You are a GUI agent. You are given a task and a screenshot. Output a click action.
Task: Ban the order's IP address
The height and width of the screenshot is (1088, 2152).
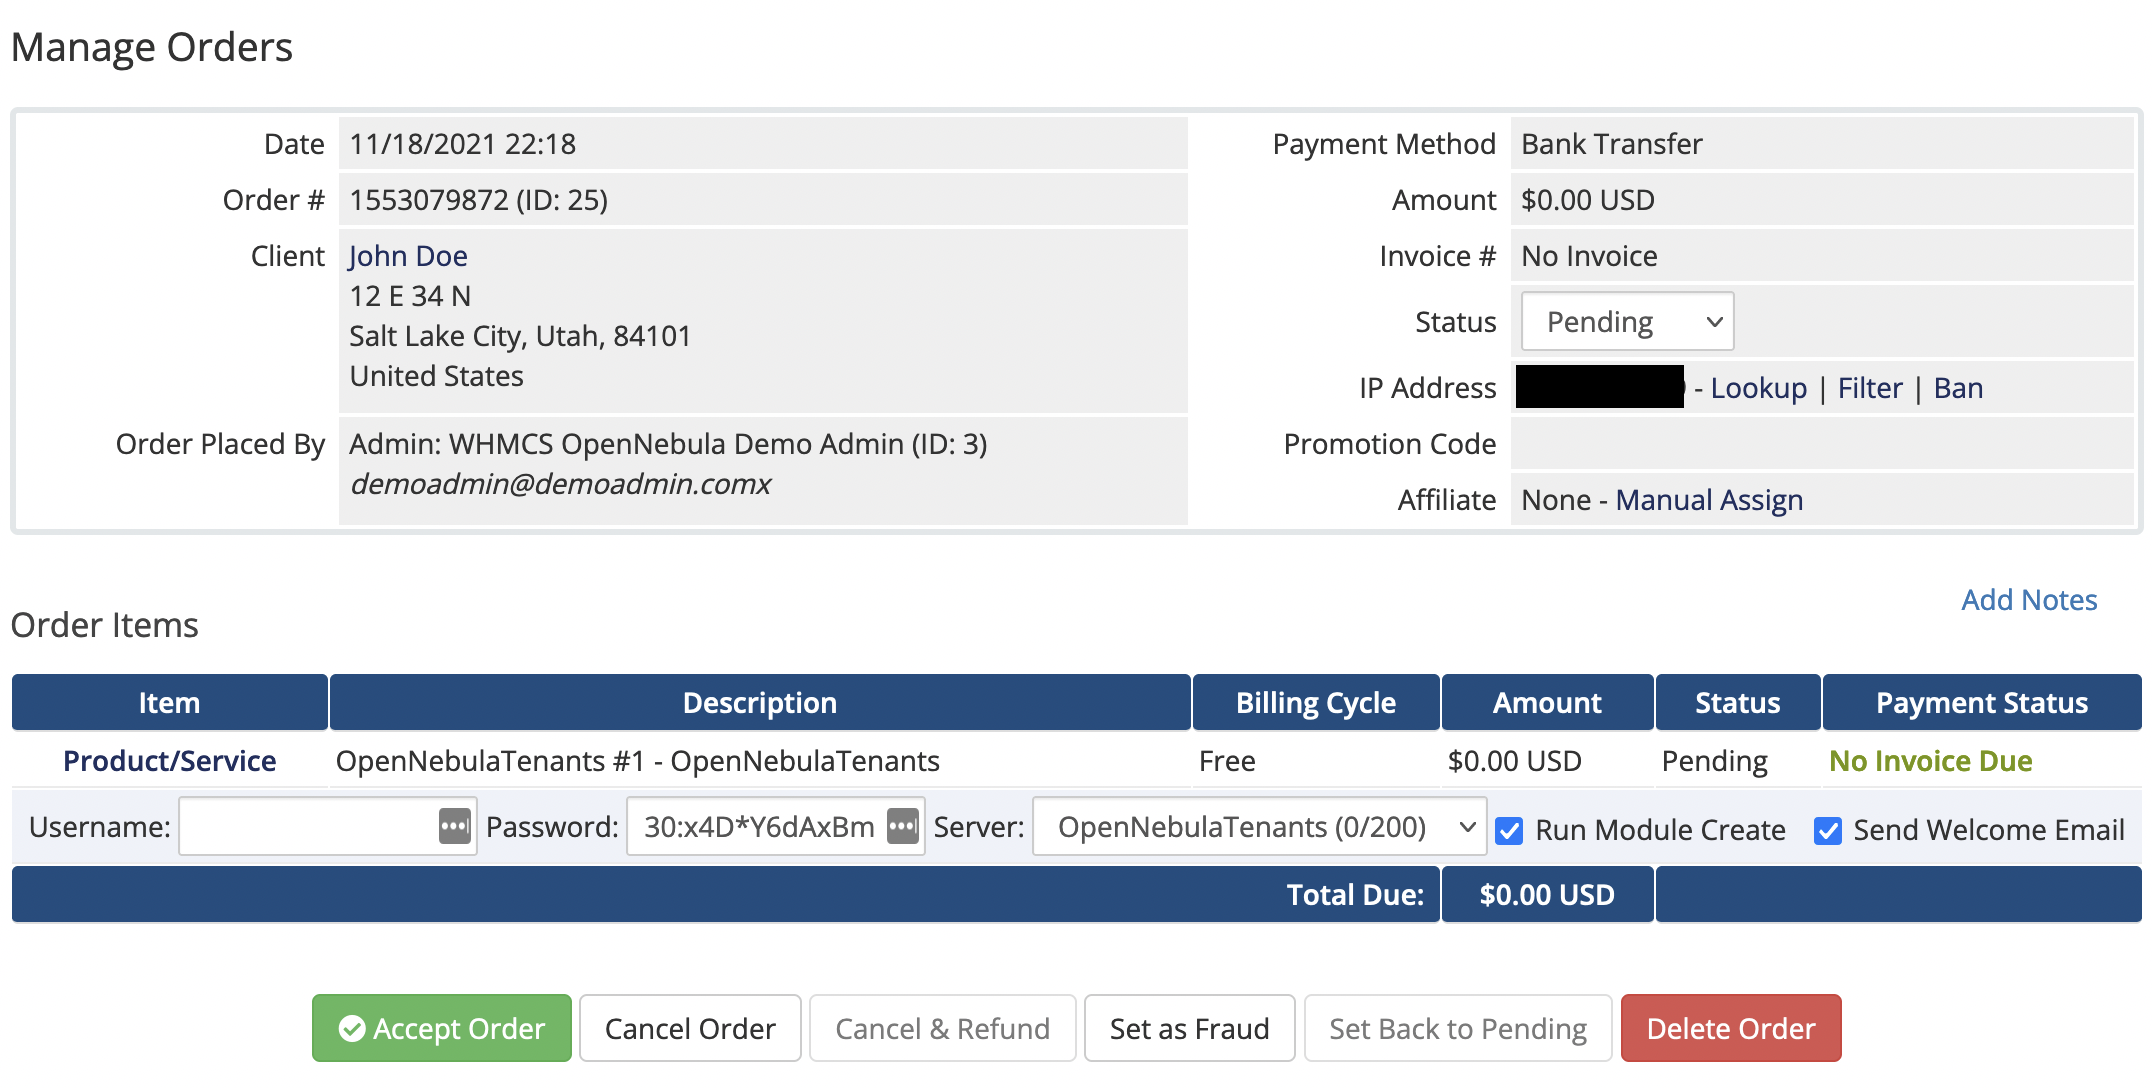point(1958,388)
